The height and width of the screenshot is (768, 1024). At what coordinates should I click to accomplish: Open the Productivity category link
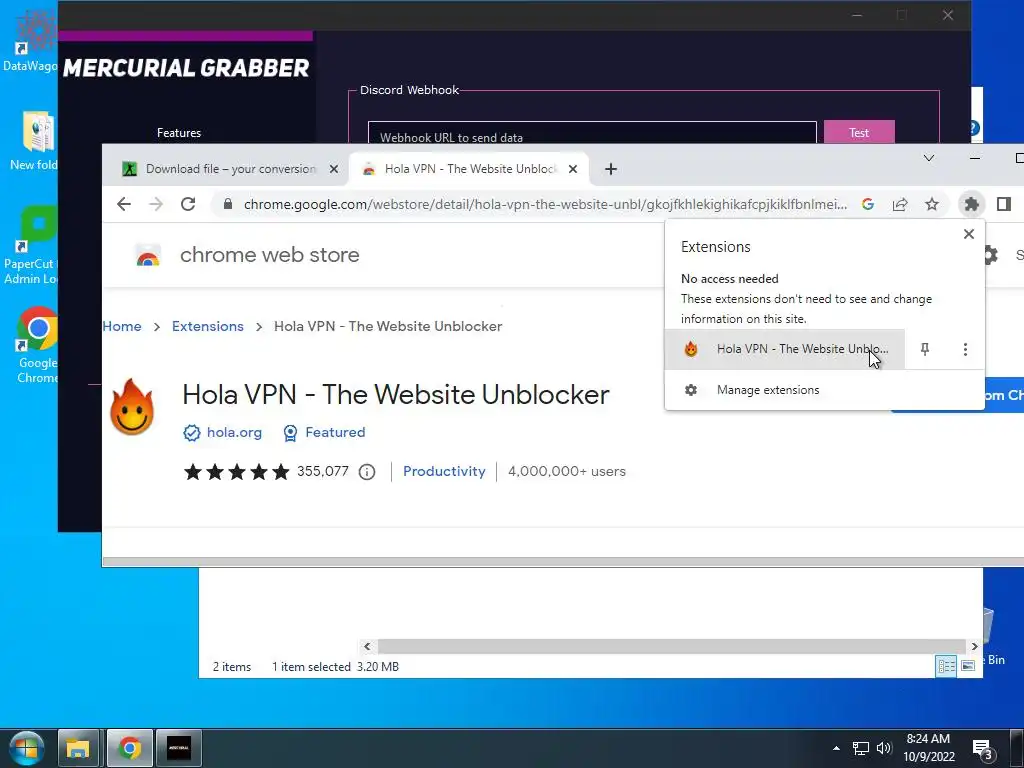pyautogui.click(x=444, y=472)
